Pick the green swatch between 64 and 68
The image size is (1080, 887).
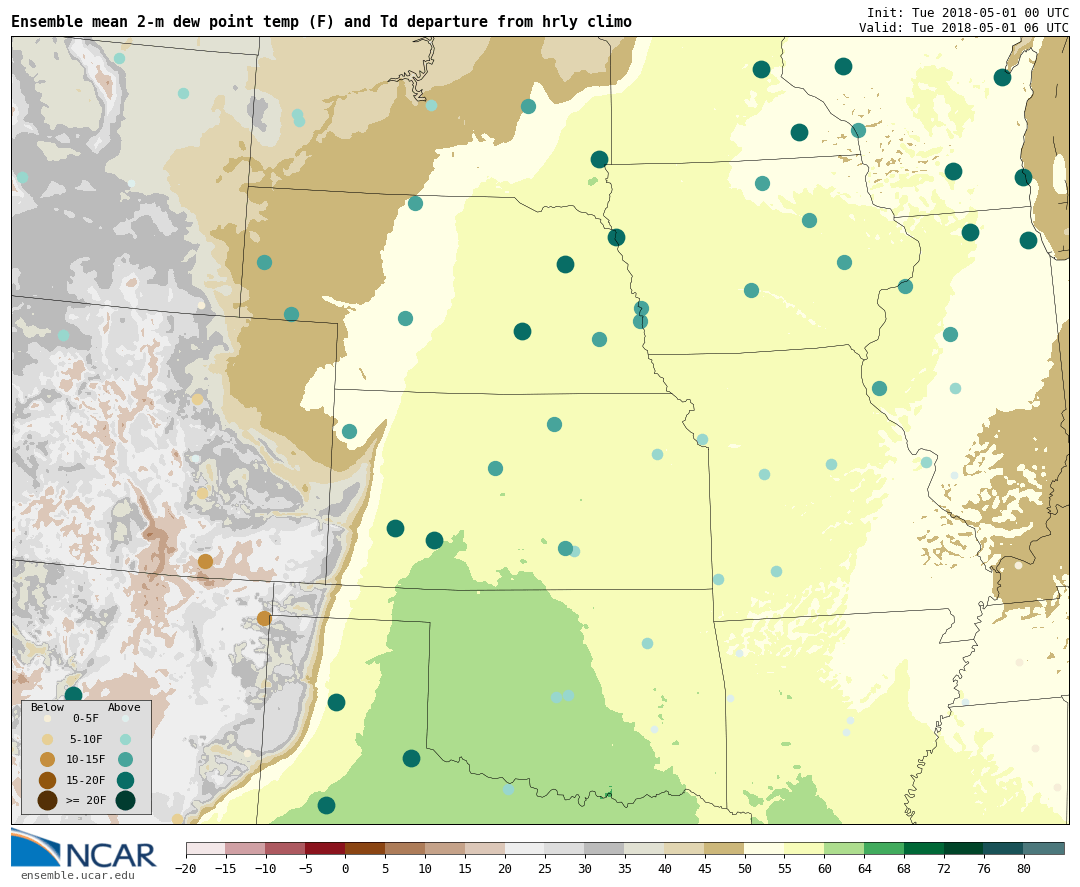[x=884, y=848]
